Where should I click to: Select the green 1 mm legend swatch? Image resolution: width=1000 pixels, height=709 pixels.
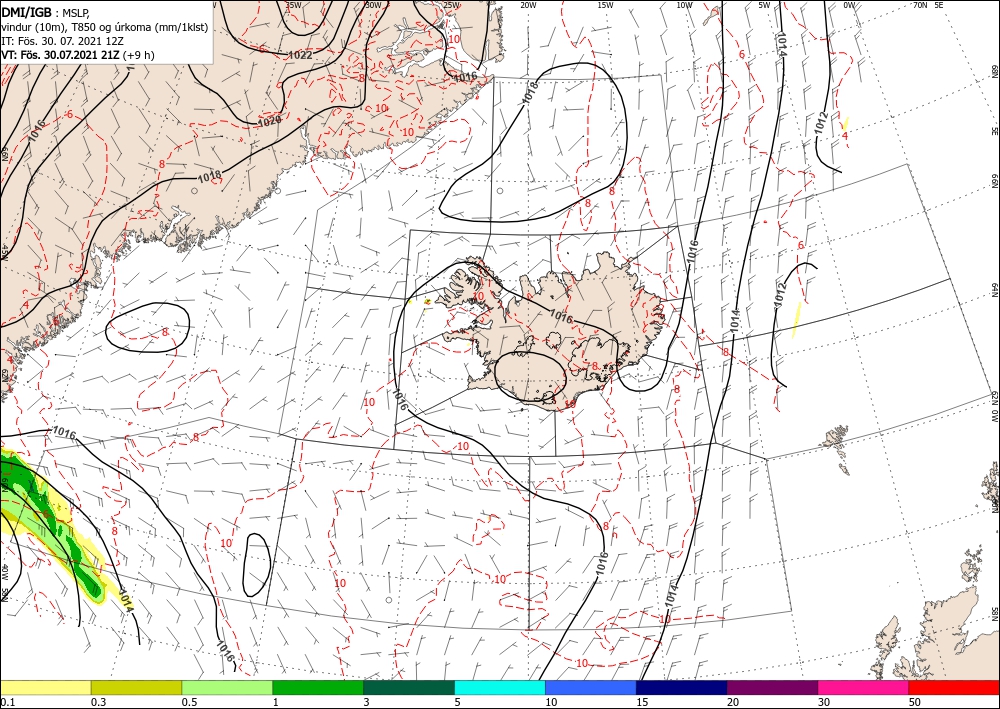318,687
